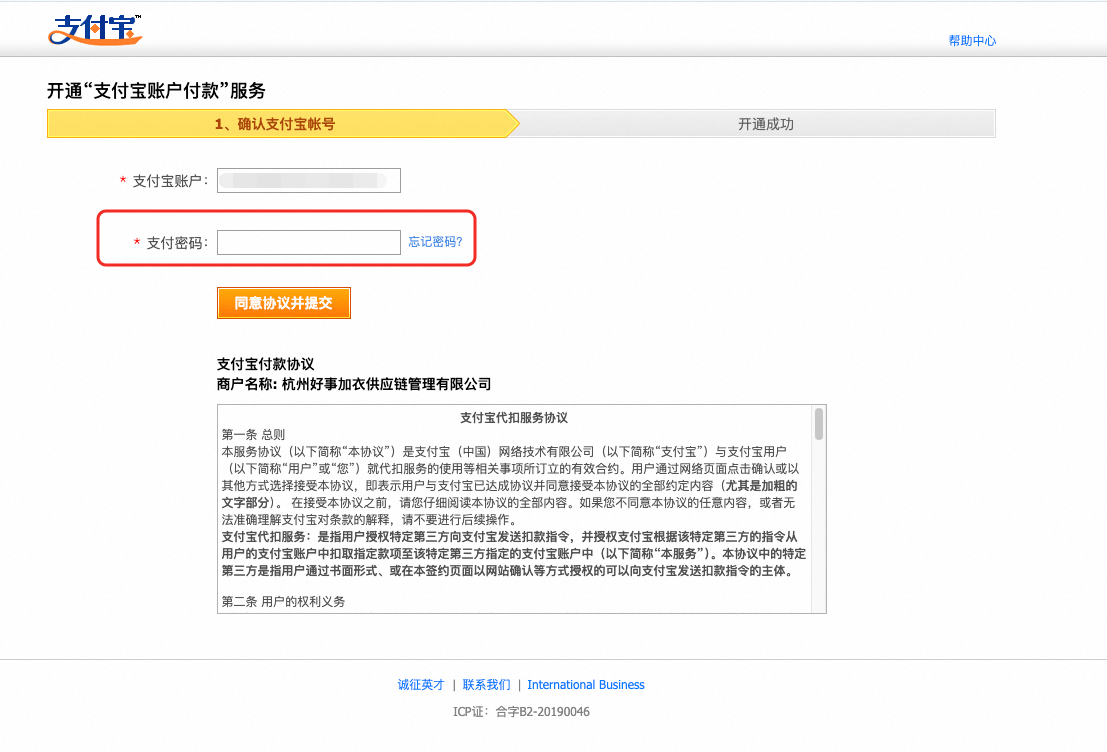Screen dimensions: 1107x752
Task: Click the 第二条 用户的权利义务 line
Action: (x=283, y=602)
